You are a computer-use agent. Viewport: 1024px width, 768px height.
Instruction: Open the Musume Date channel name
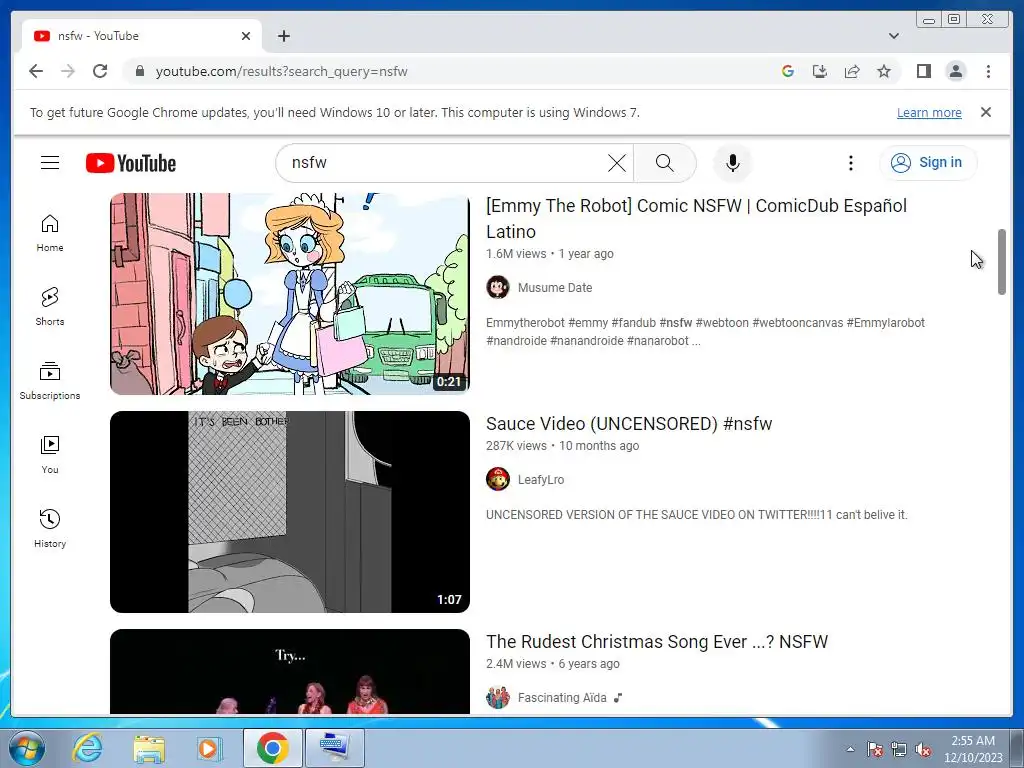[554, 287]
